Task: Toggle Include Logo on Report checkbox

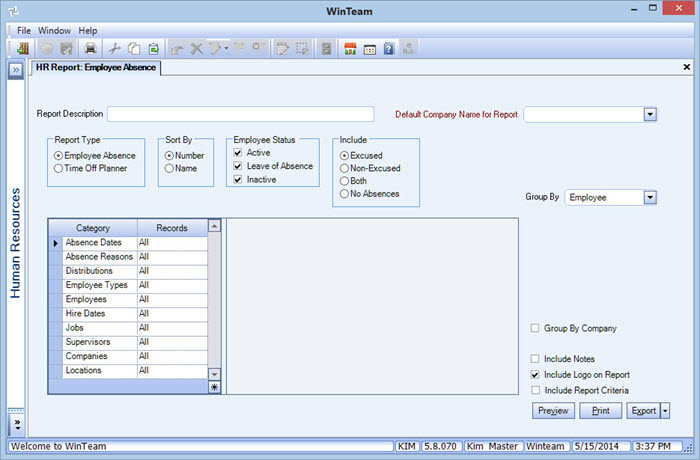Action: (x=535, y=375)
